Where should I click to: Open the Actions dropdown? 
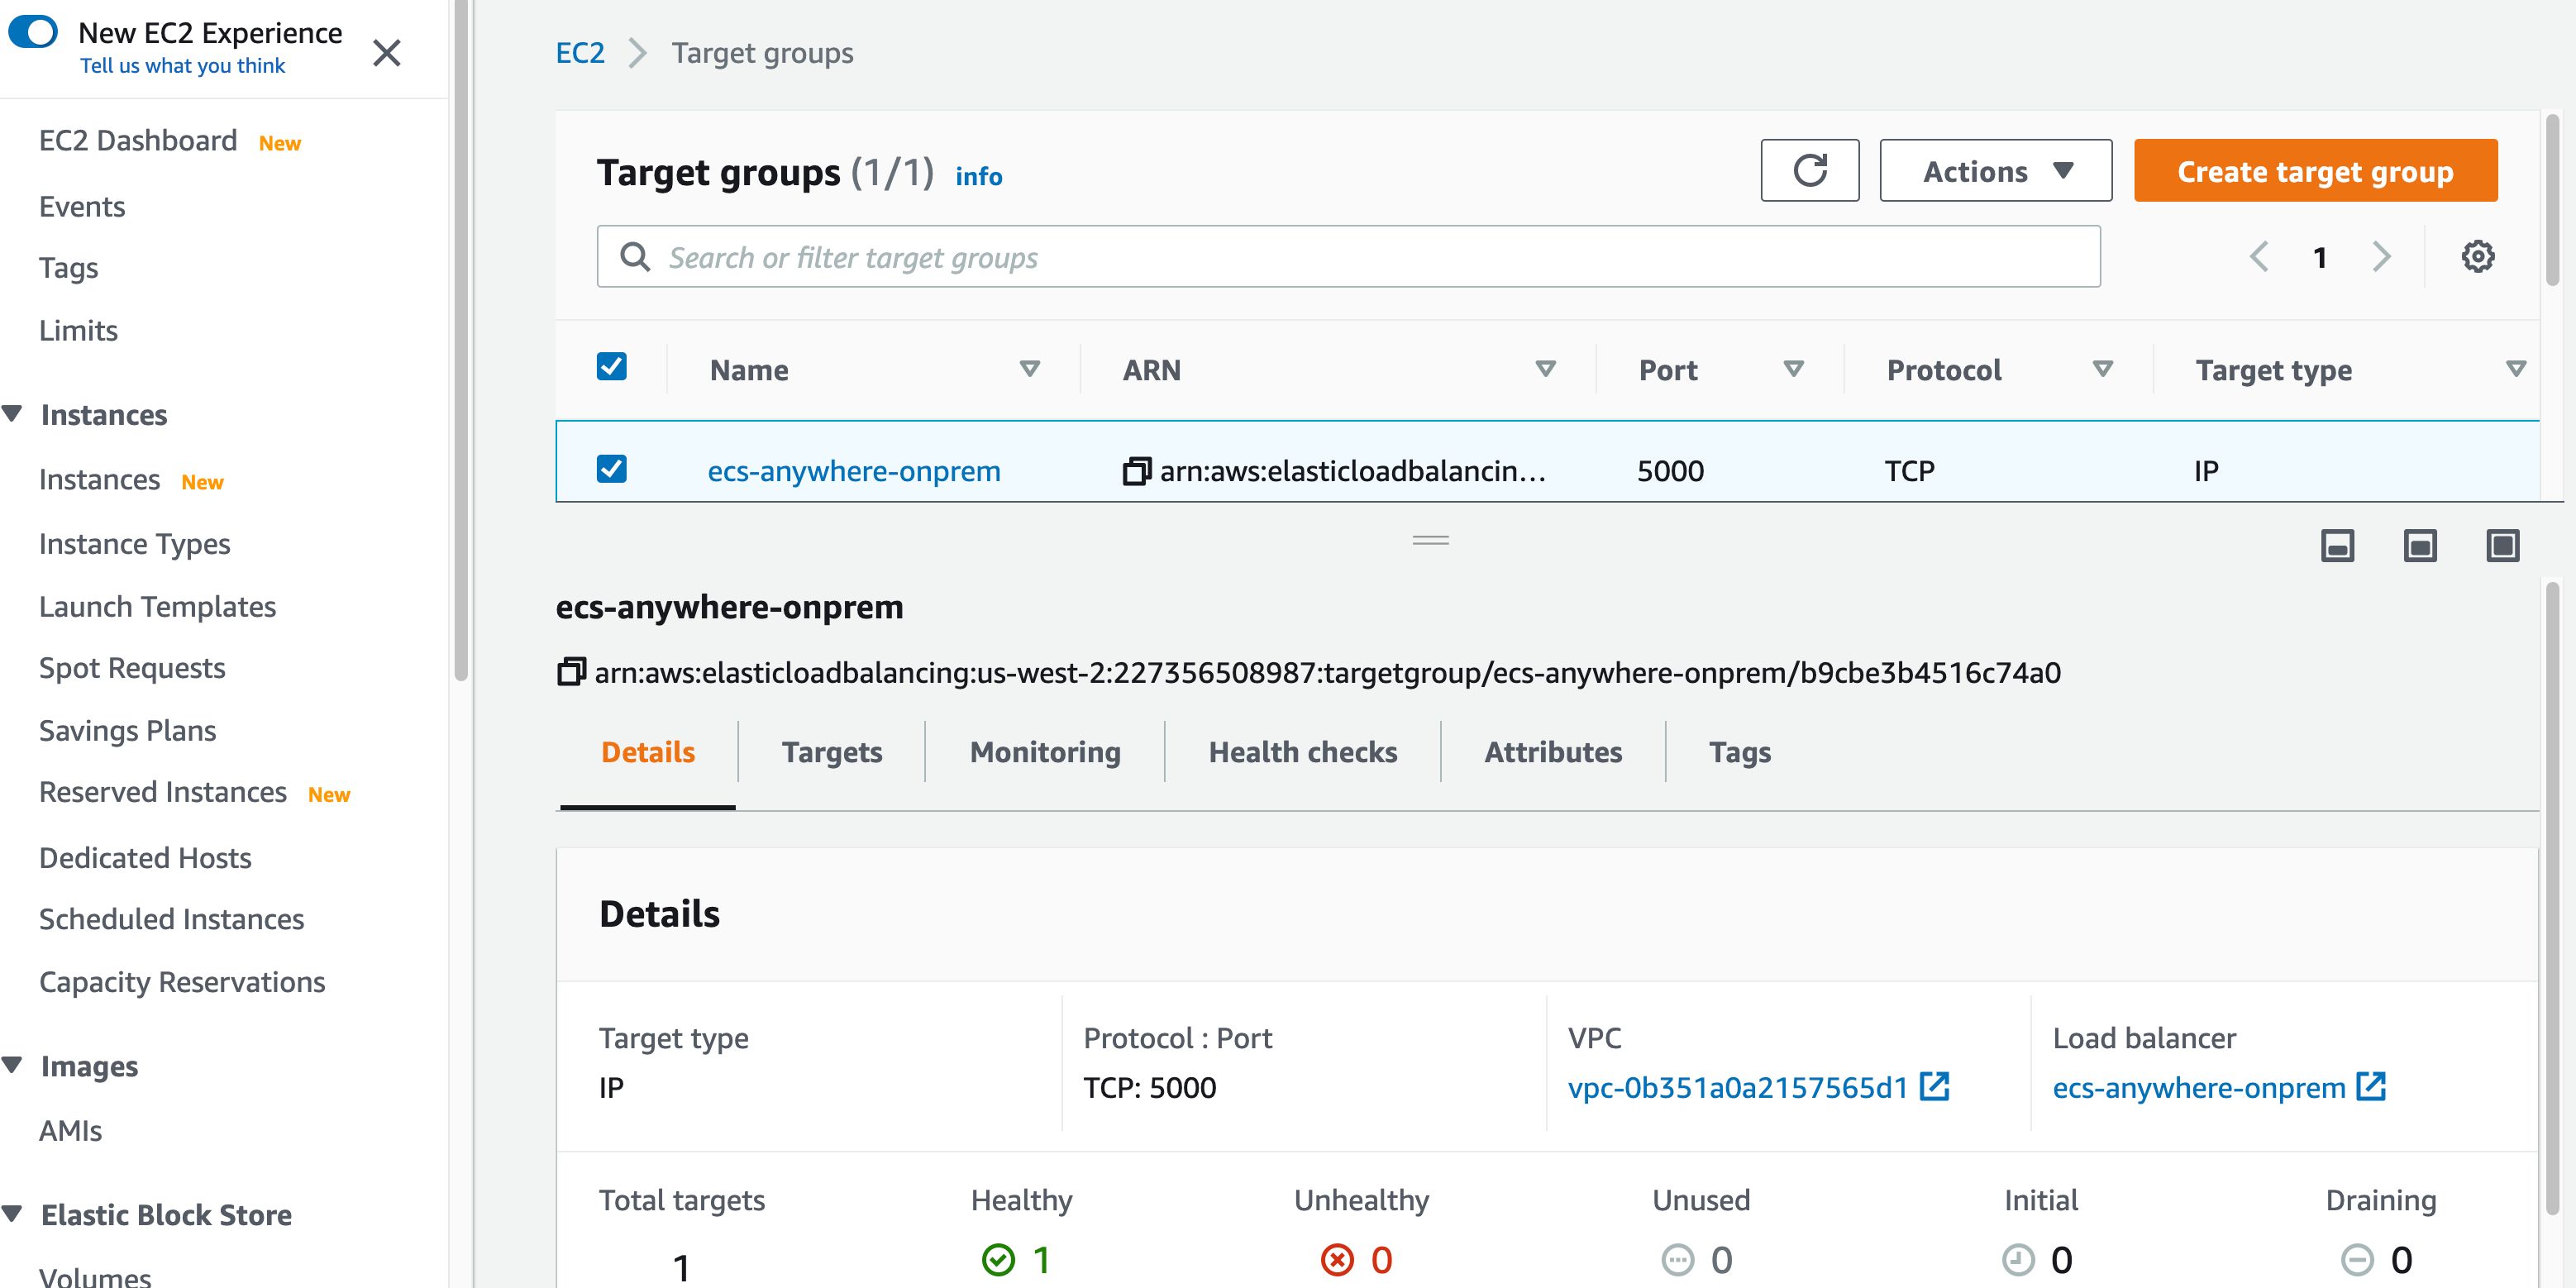click(1995, 171)
